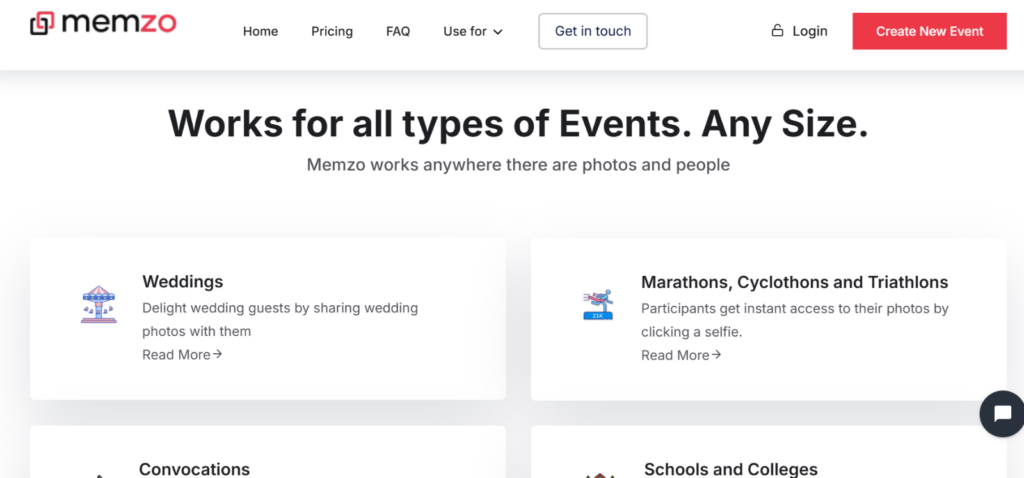Click the marathon selfie description text
The height and width of the screenshot is (478, 1024).
[794, 319]
